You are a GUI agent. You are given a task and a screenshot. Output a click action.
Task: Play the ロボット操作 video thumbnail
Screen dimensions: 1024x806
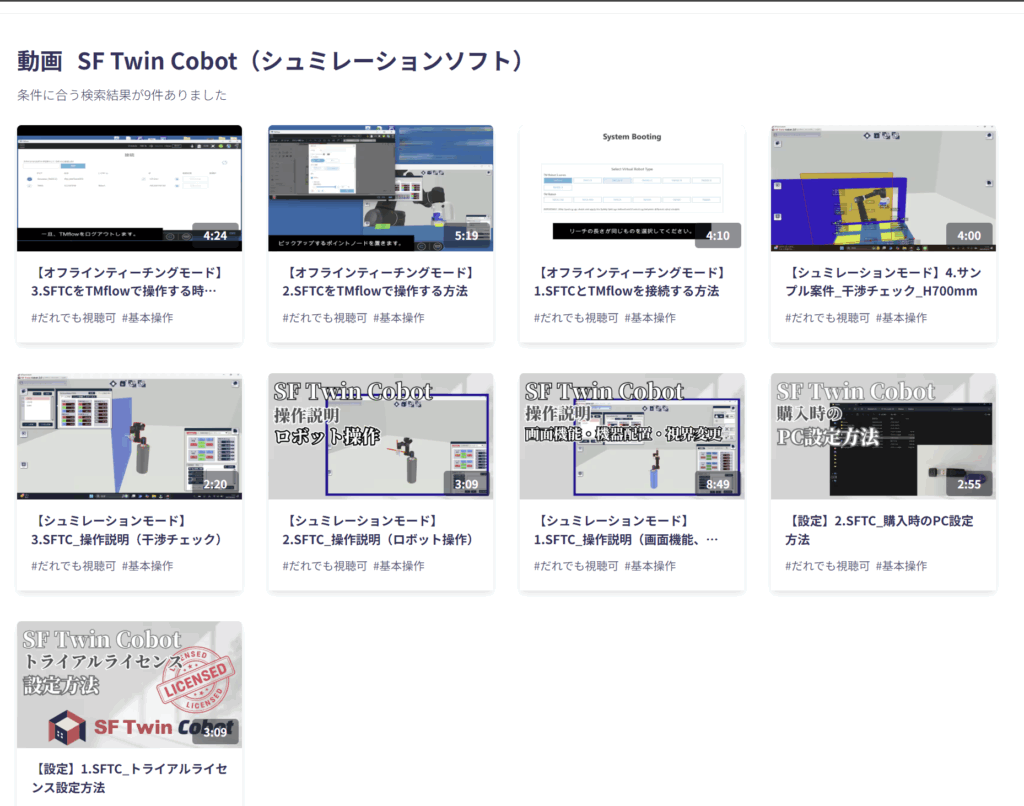[381, 436]
